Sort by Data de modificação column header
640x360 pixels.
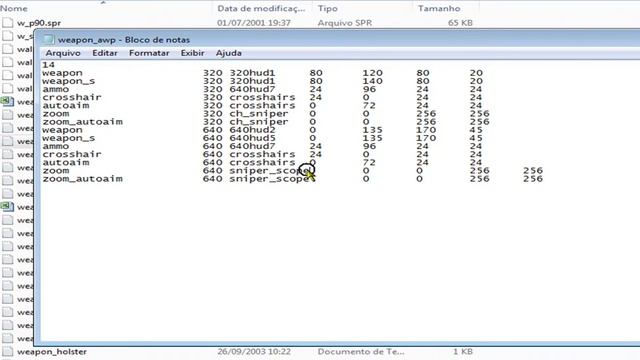(x=261, y=8)
